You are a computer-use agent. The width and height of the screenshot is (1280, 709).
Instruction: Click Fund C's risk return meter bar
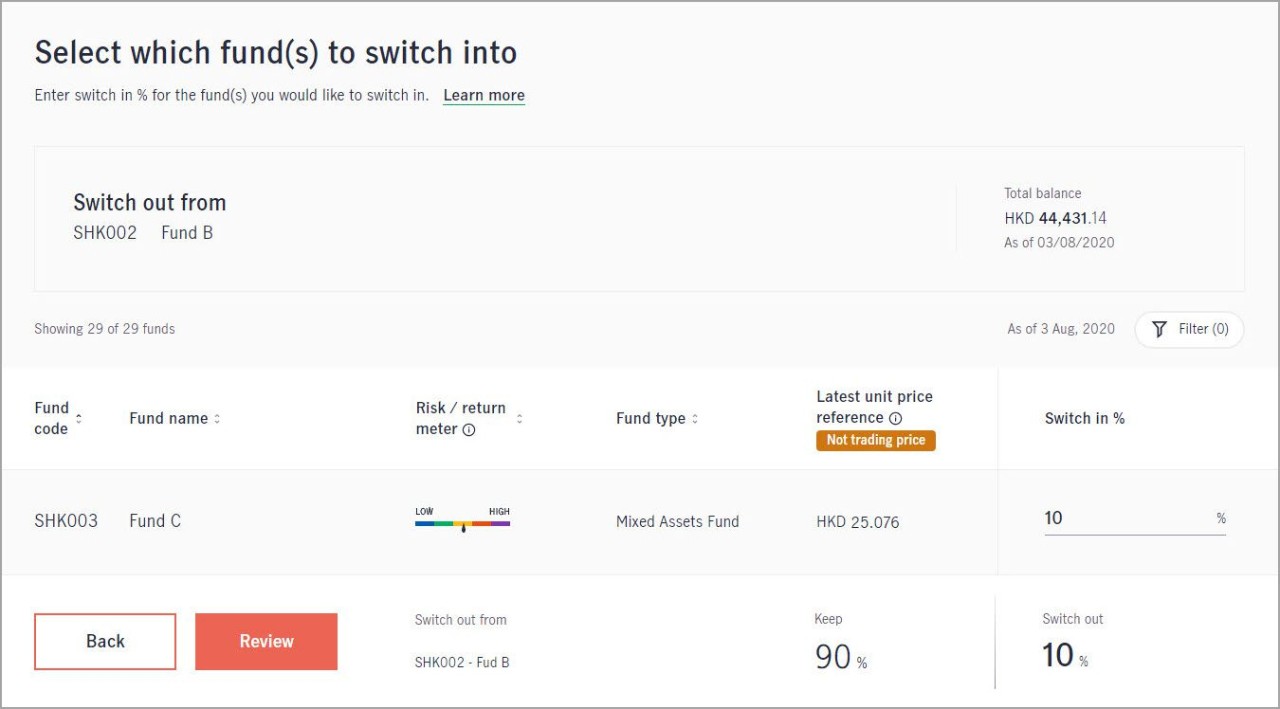pos(462,522)
